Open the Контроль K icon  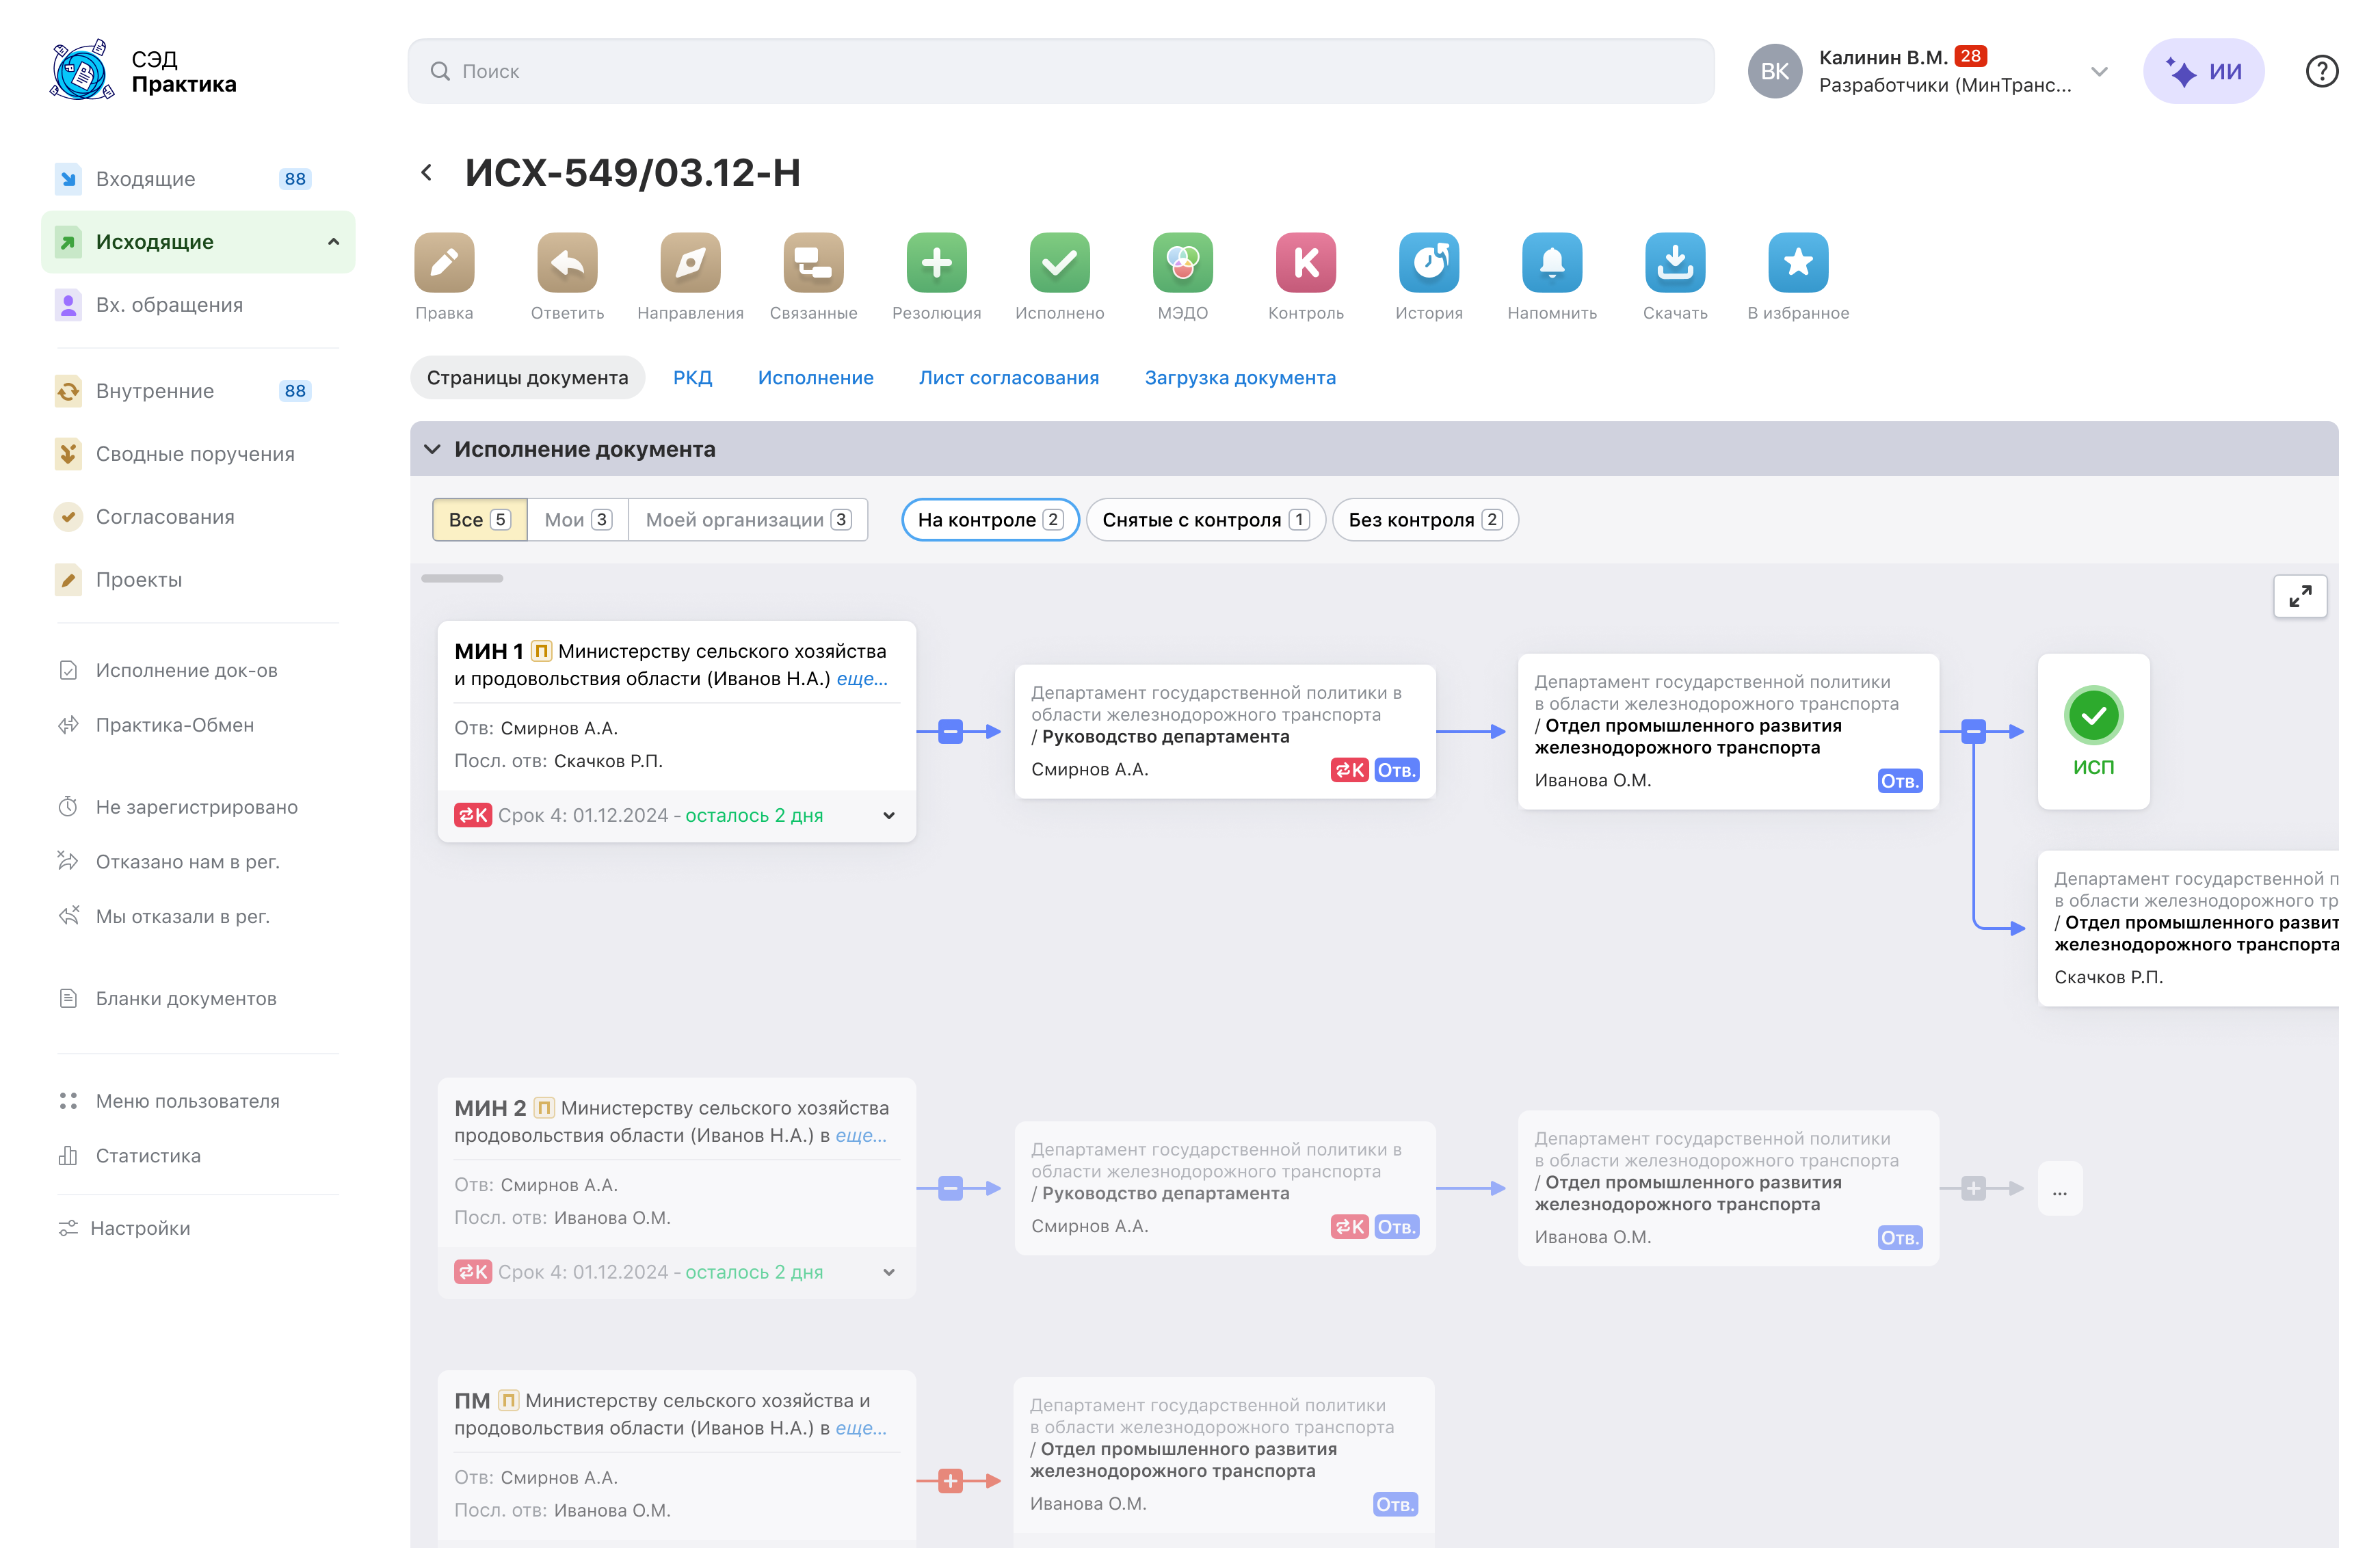pos(1305,263)
